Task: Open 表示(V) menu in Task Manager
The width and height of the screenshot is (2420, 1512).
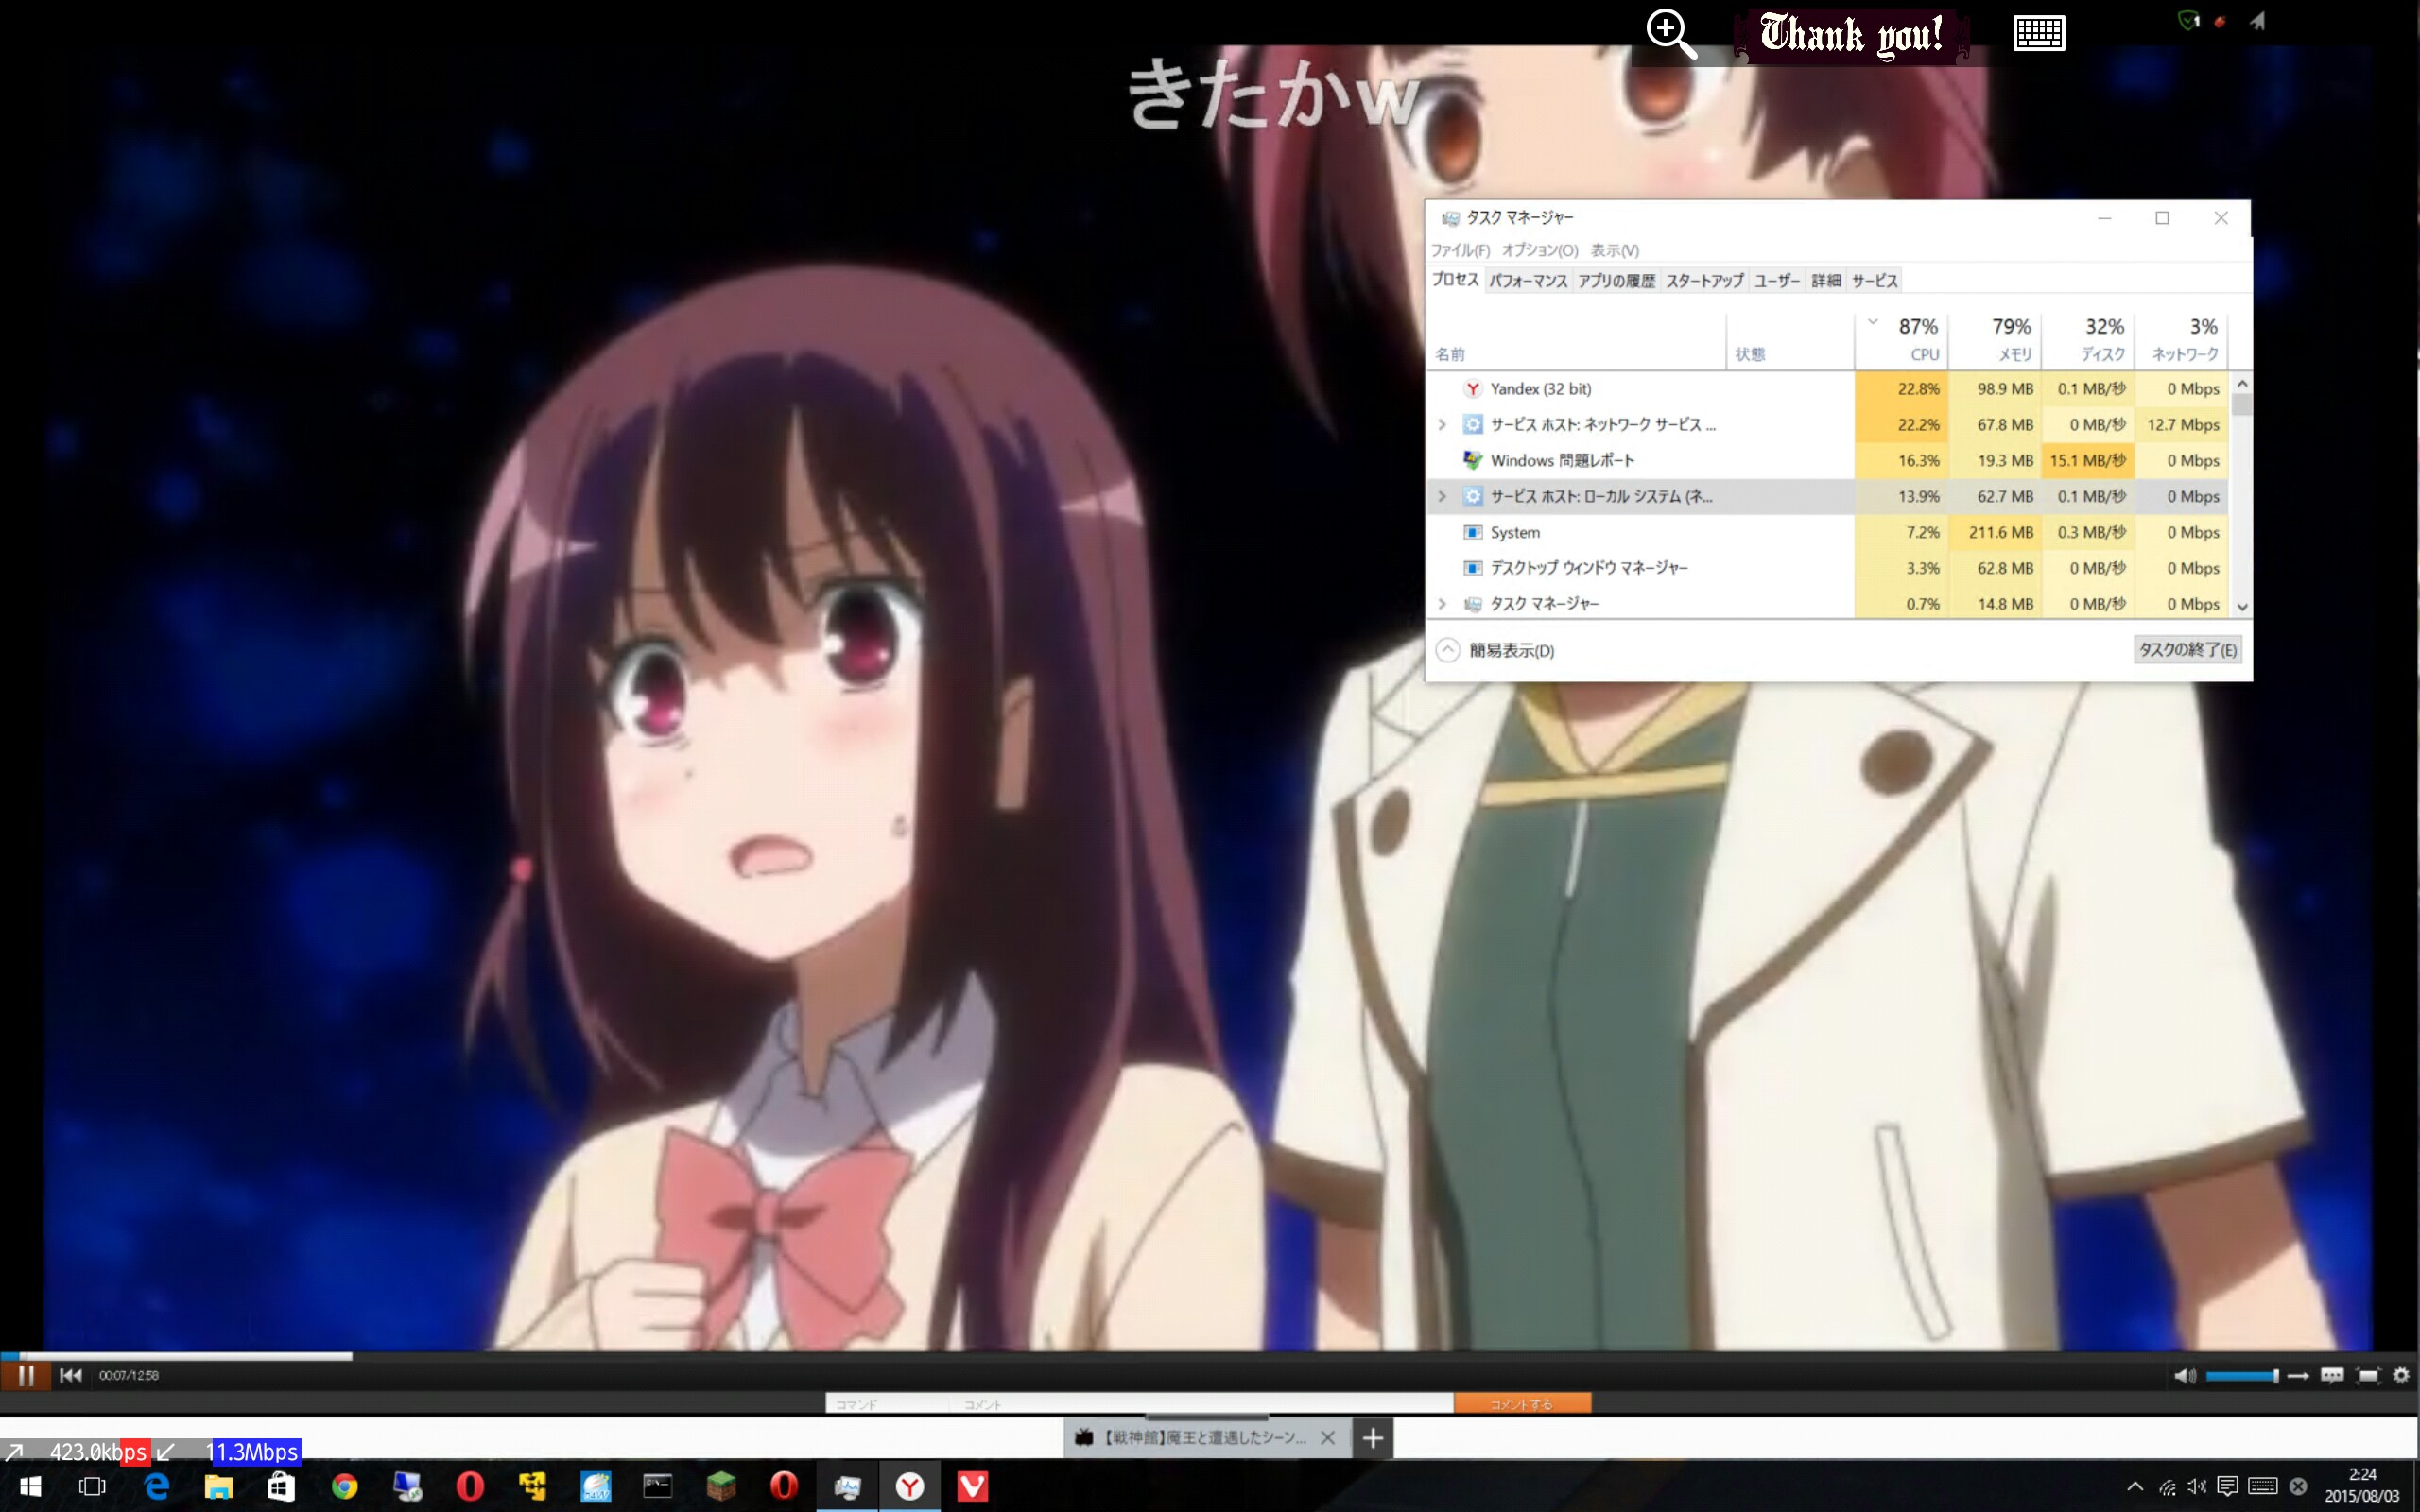Action: [1615, 250]
